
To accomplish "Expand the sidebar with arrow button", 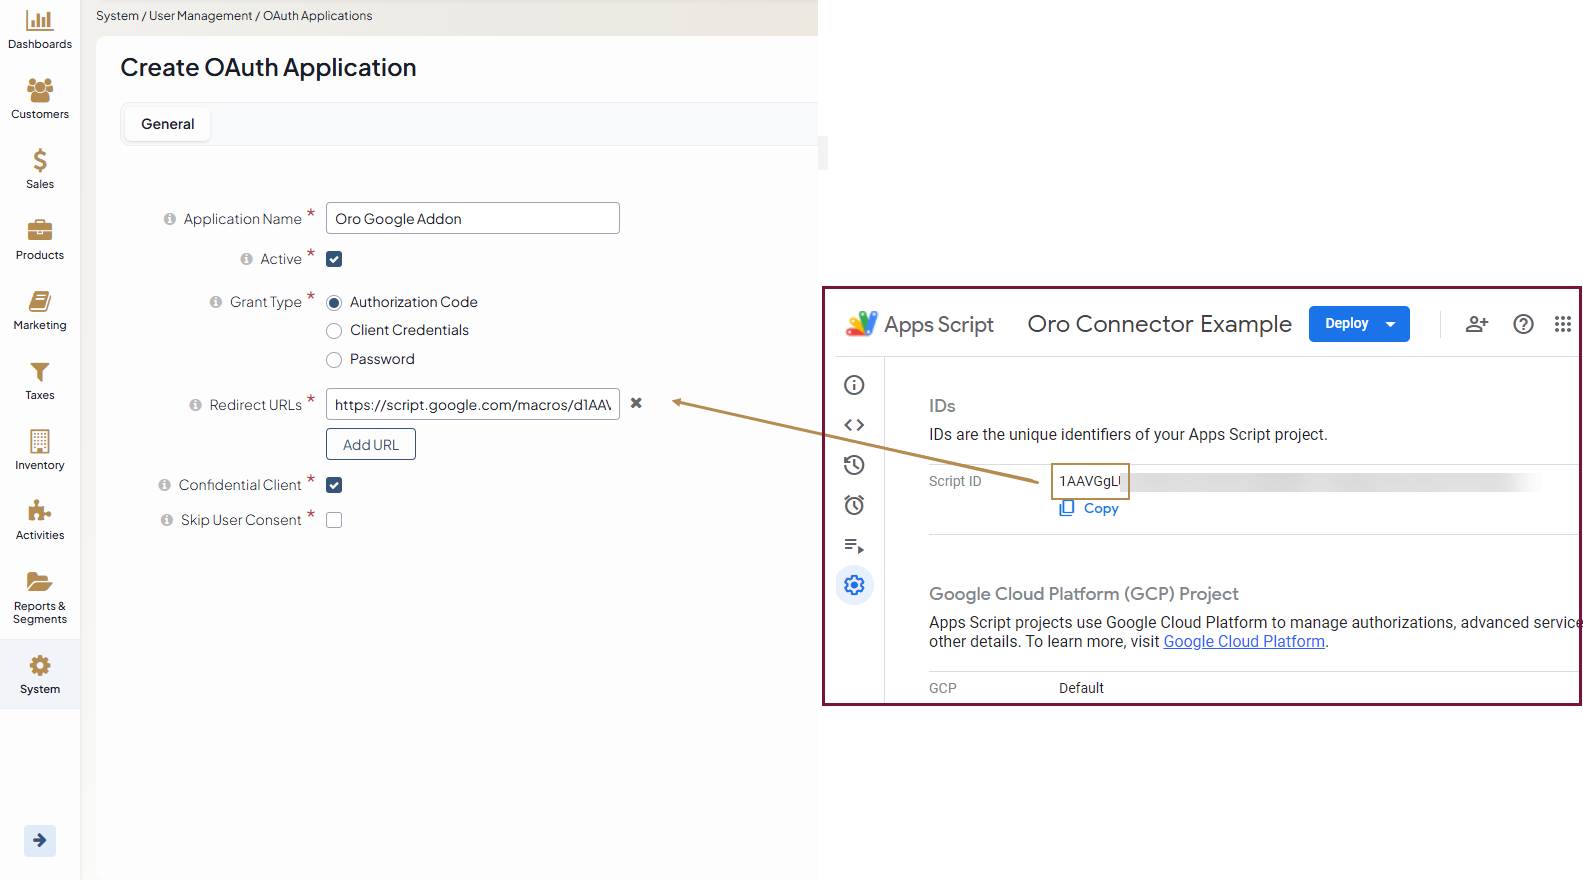I will [x=40, y=840].
